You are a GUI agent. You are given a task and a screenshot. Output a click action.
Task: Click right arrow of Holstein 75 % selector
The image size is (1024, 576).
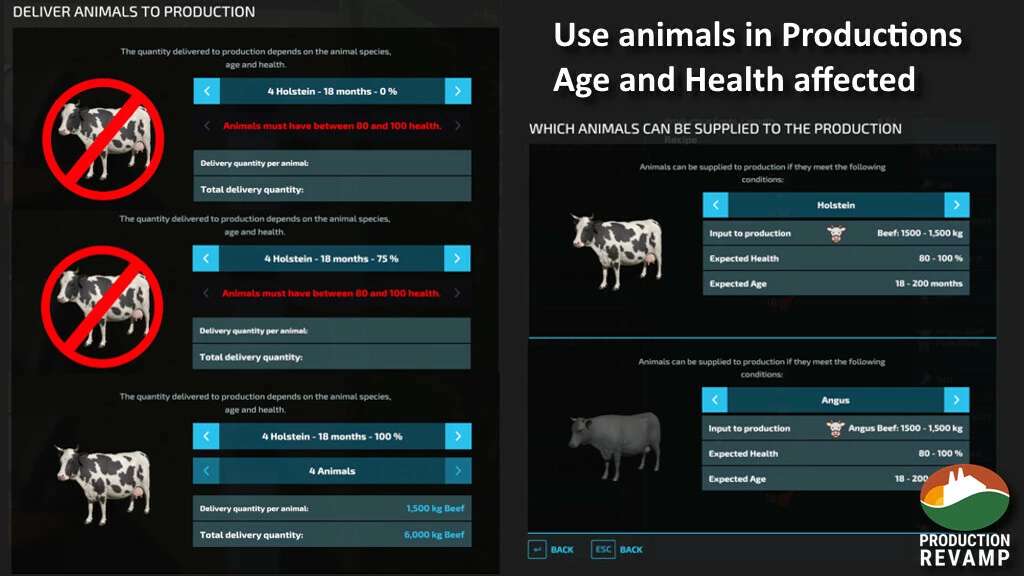pyautogui.click(x=457, y=258)
